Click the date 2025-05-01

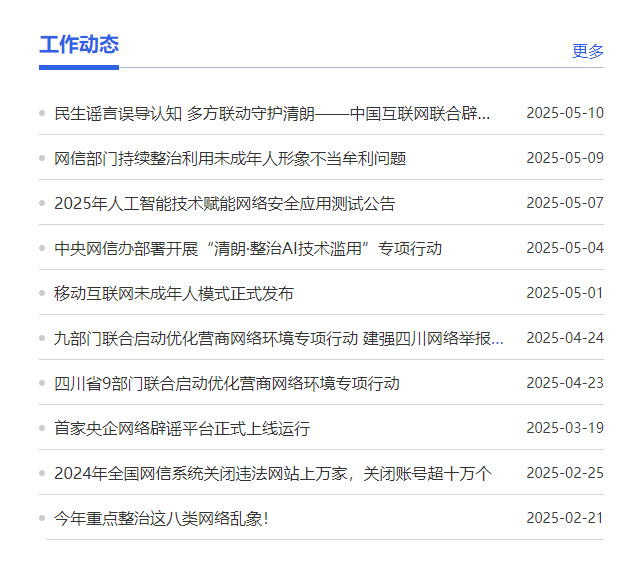click(564, 293)
